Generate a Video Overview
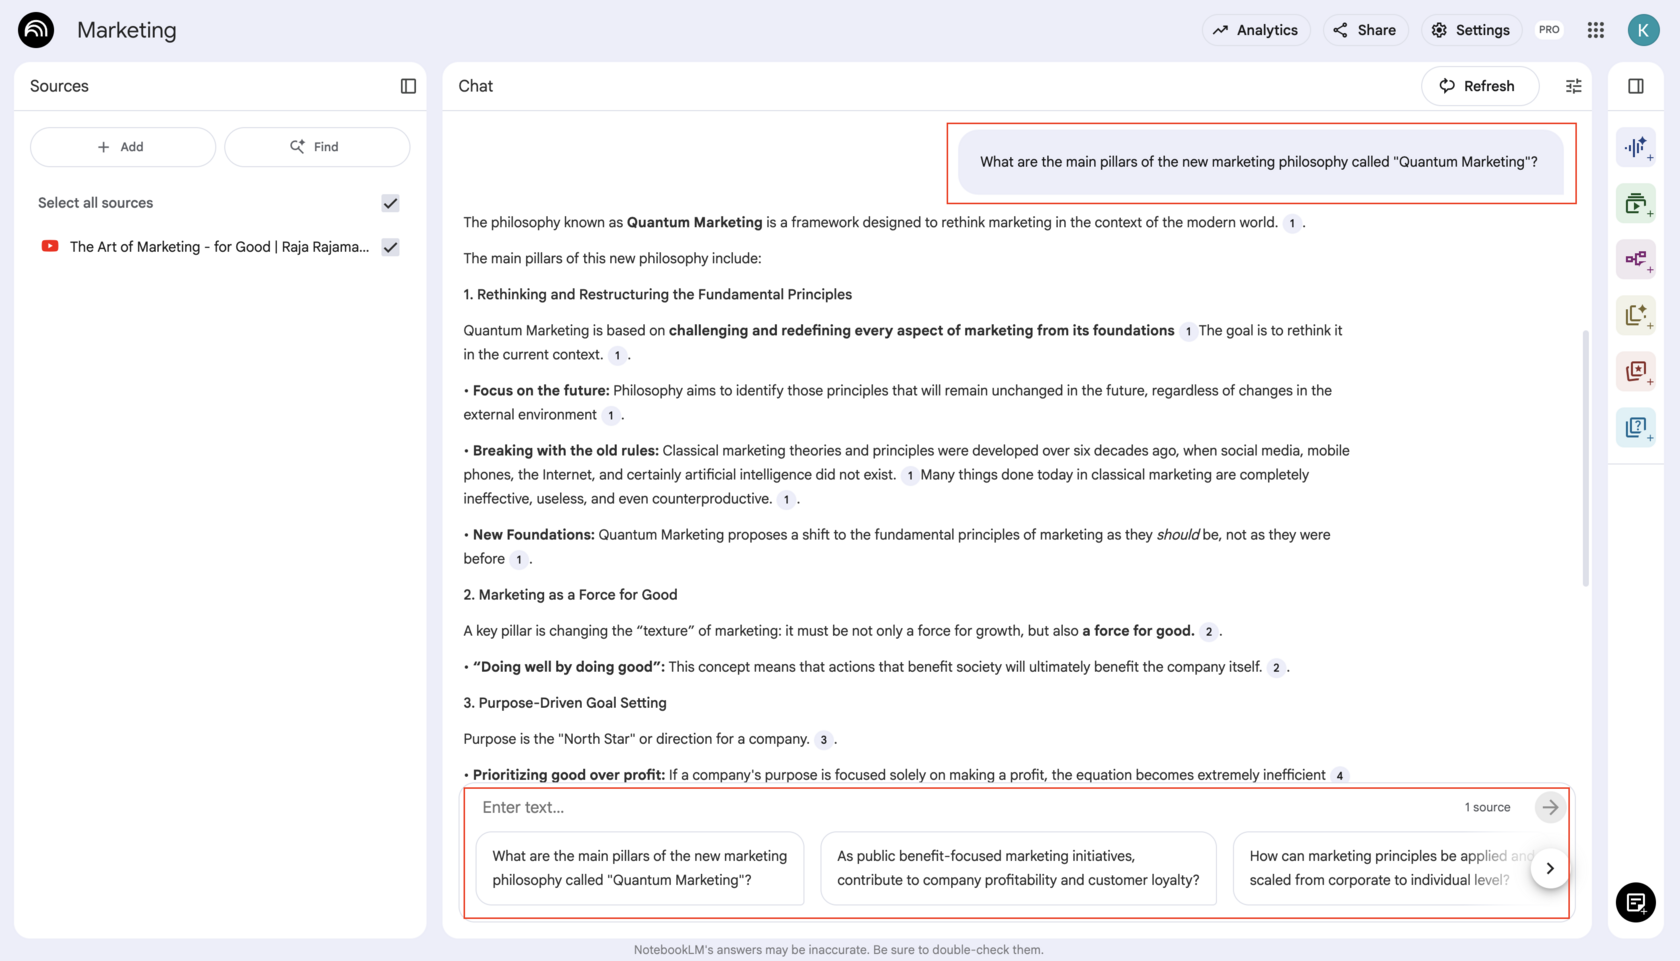1680x961 pixels. [x=1636, y=204]
